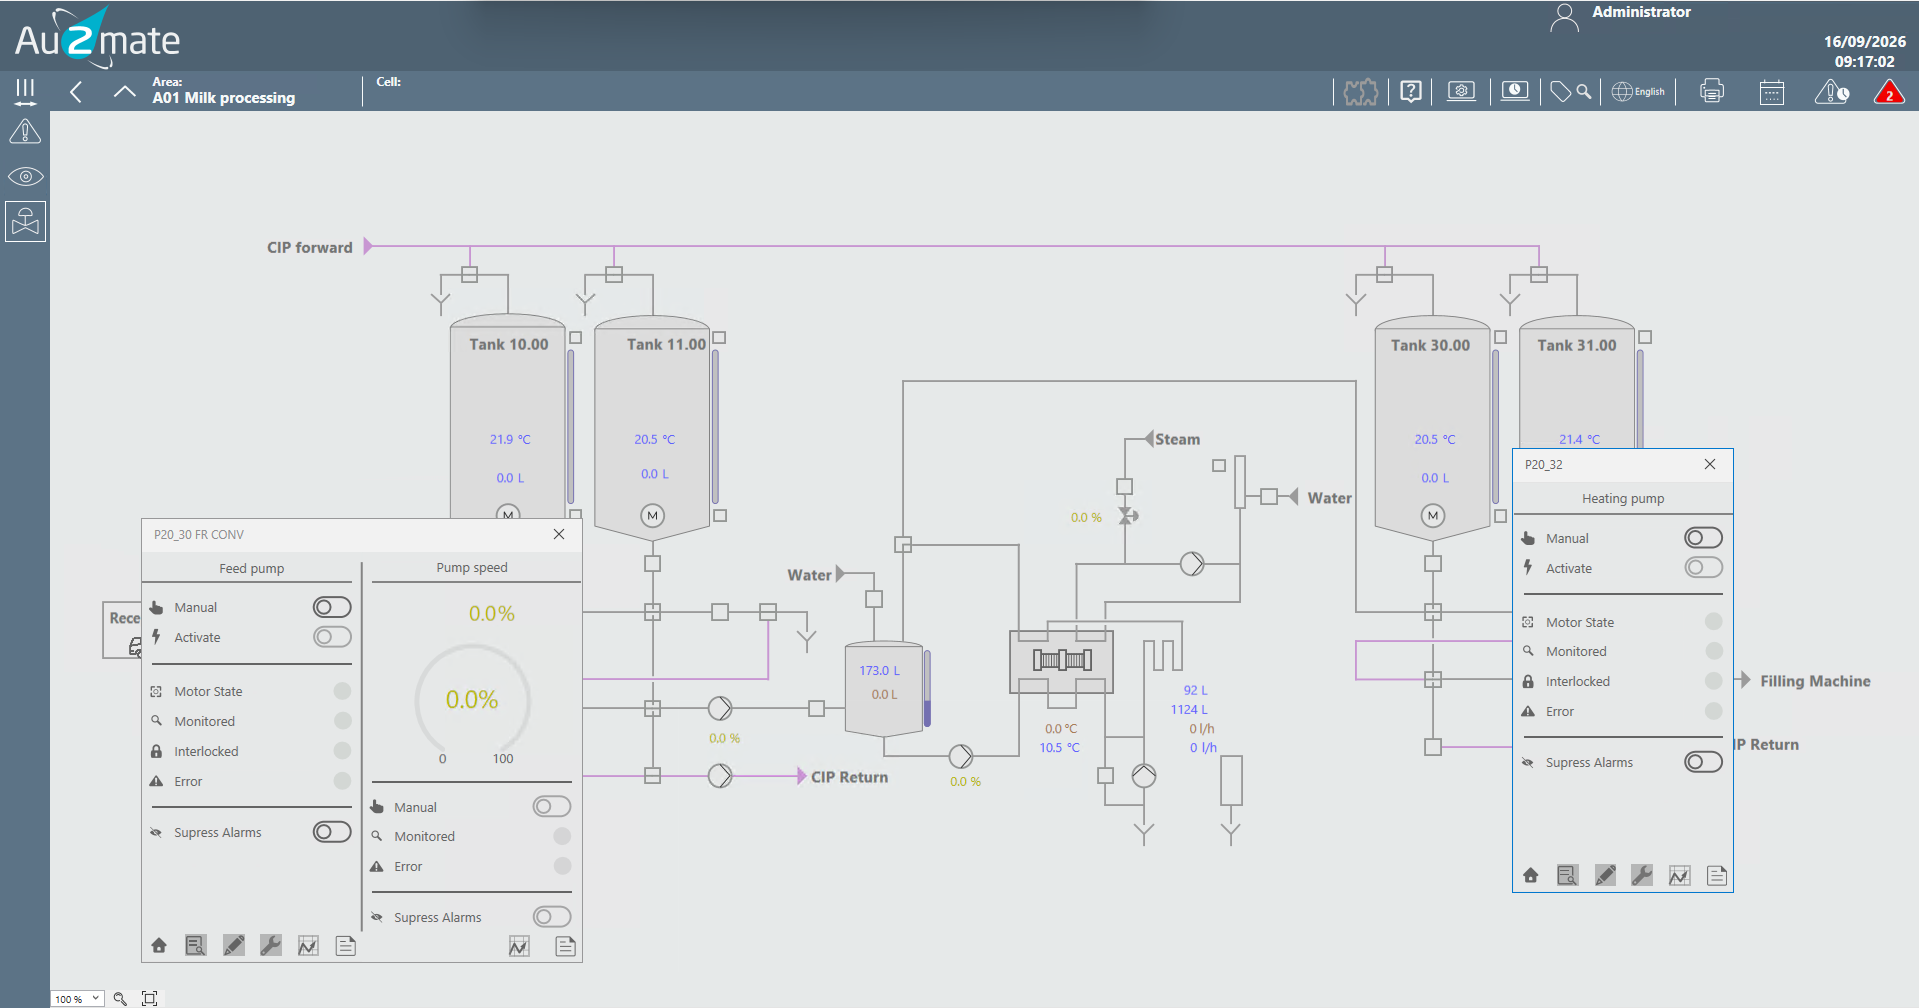Image resolution: width=1919 pixels, height=1008 pixels.
Task: Open the trend chart icon in Feed pump section
Action: coord(308,946)
